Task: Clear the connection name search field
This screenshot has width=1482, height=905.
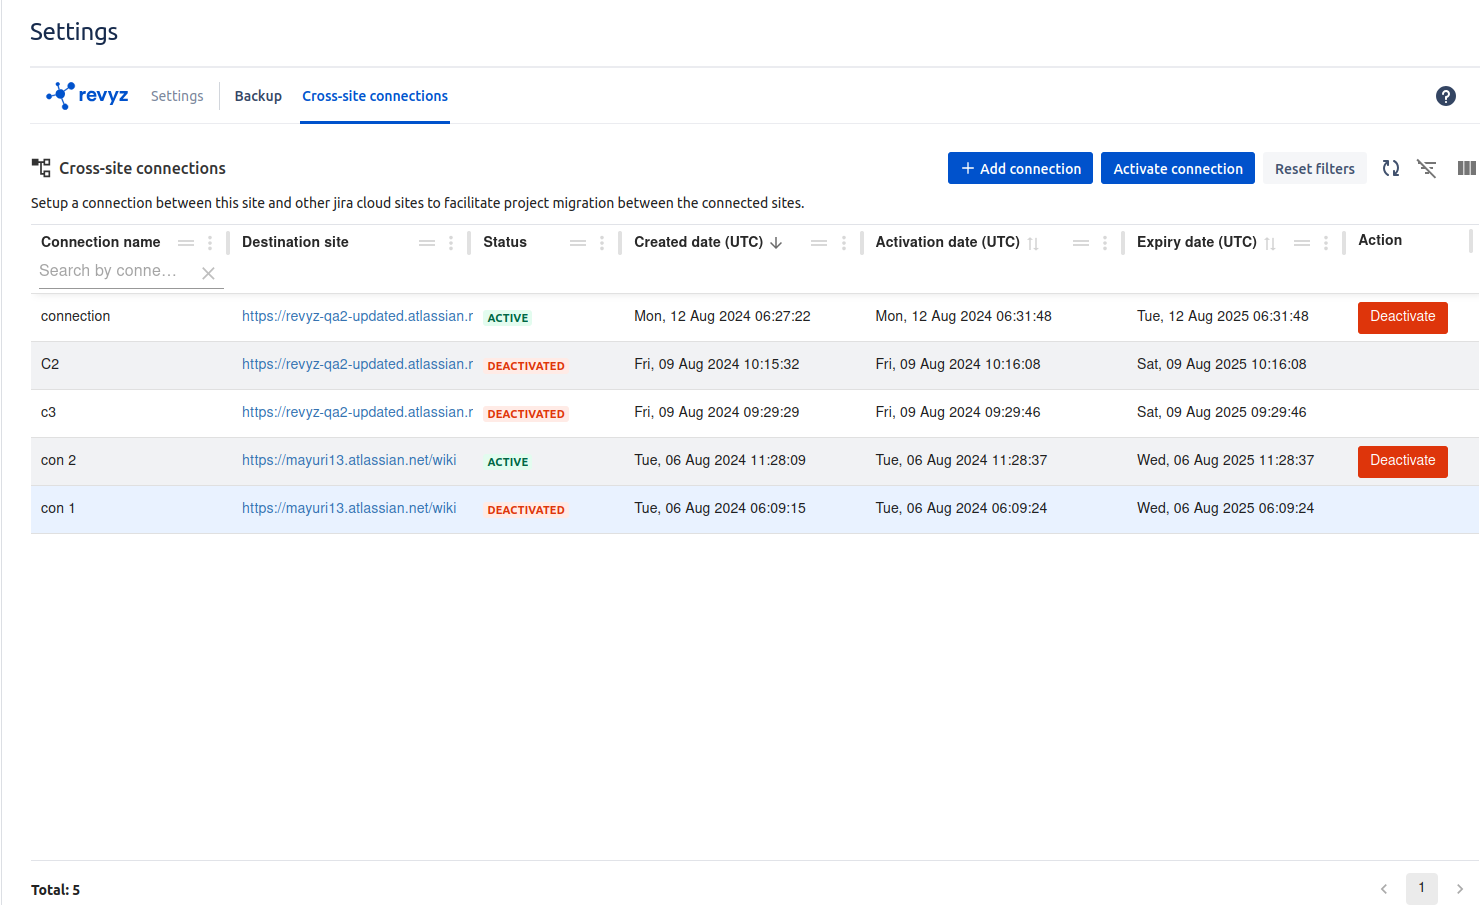Action: (208, 273)
